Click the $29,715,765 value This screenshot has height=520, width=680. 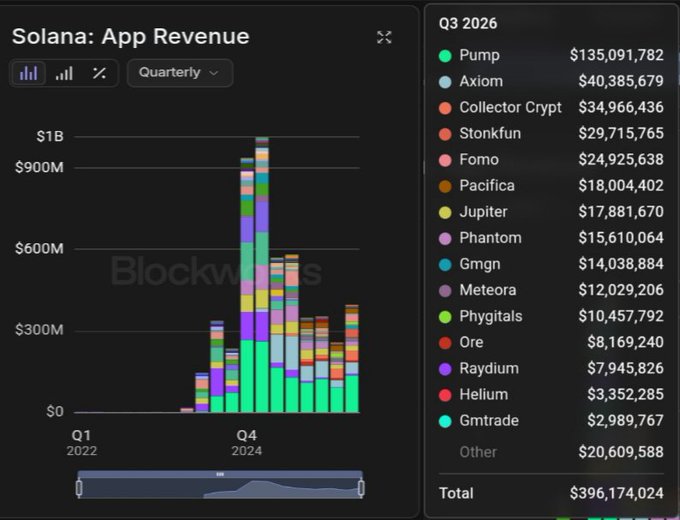point(621,133)
